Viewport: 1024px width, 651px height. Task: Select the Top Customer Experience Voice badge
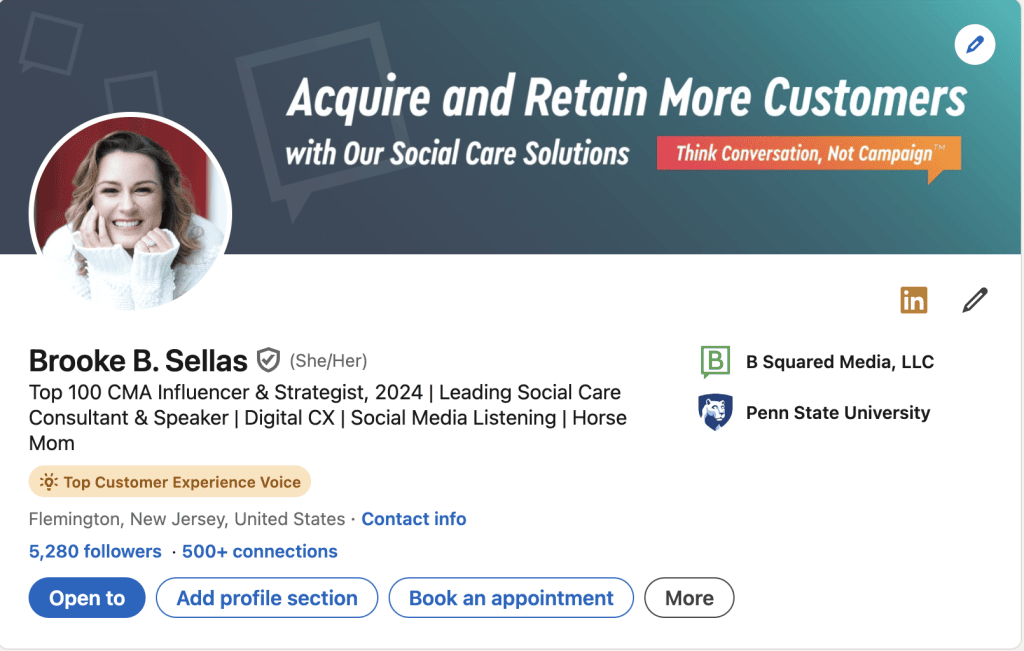pos(169,482)
